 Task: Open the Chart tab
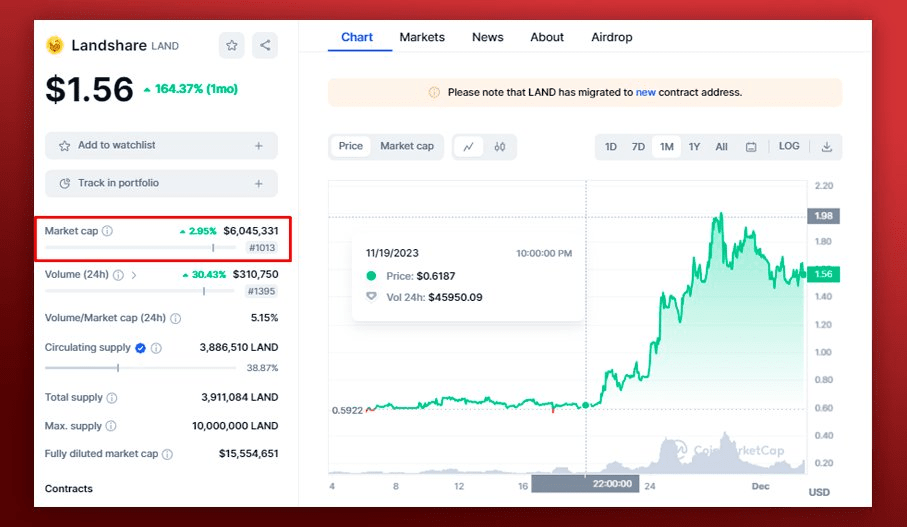coord(357,37)
